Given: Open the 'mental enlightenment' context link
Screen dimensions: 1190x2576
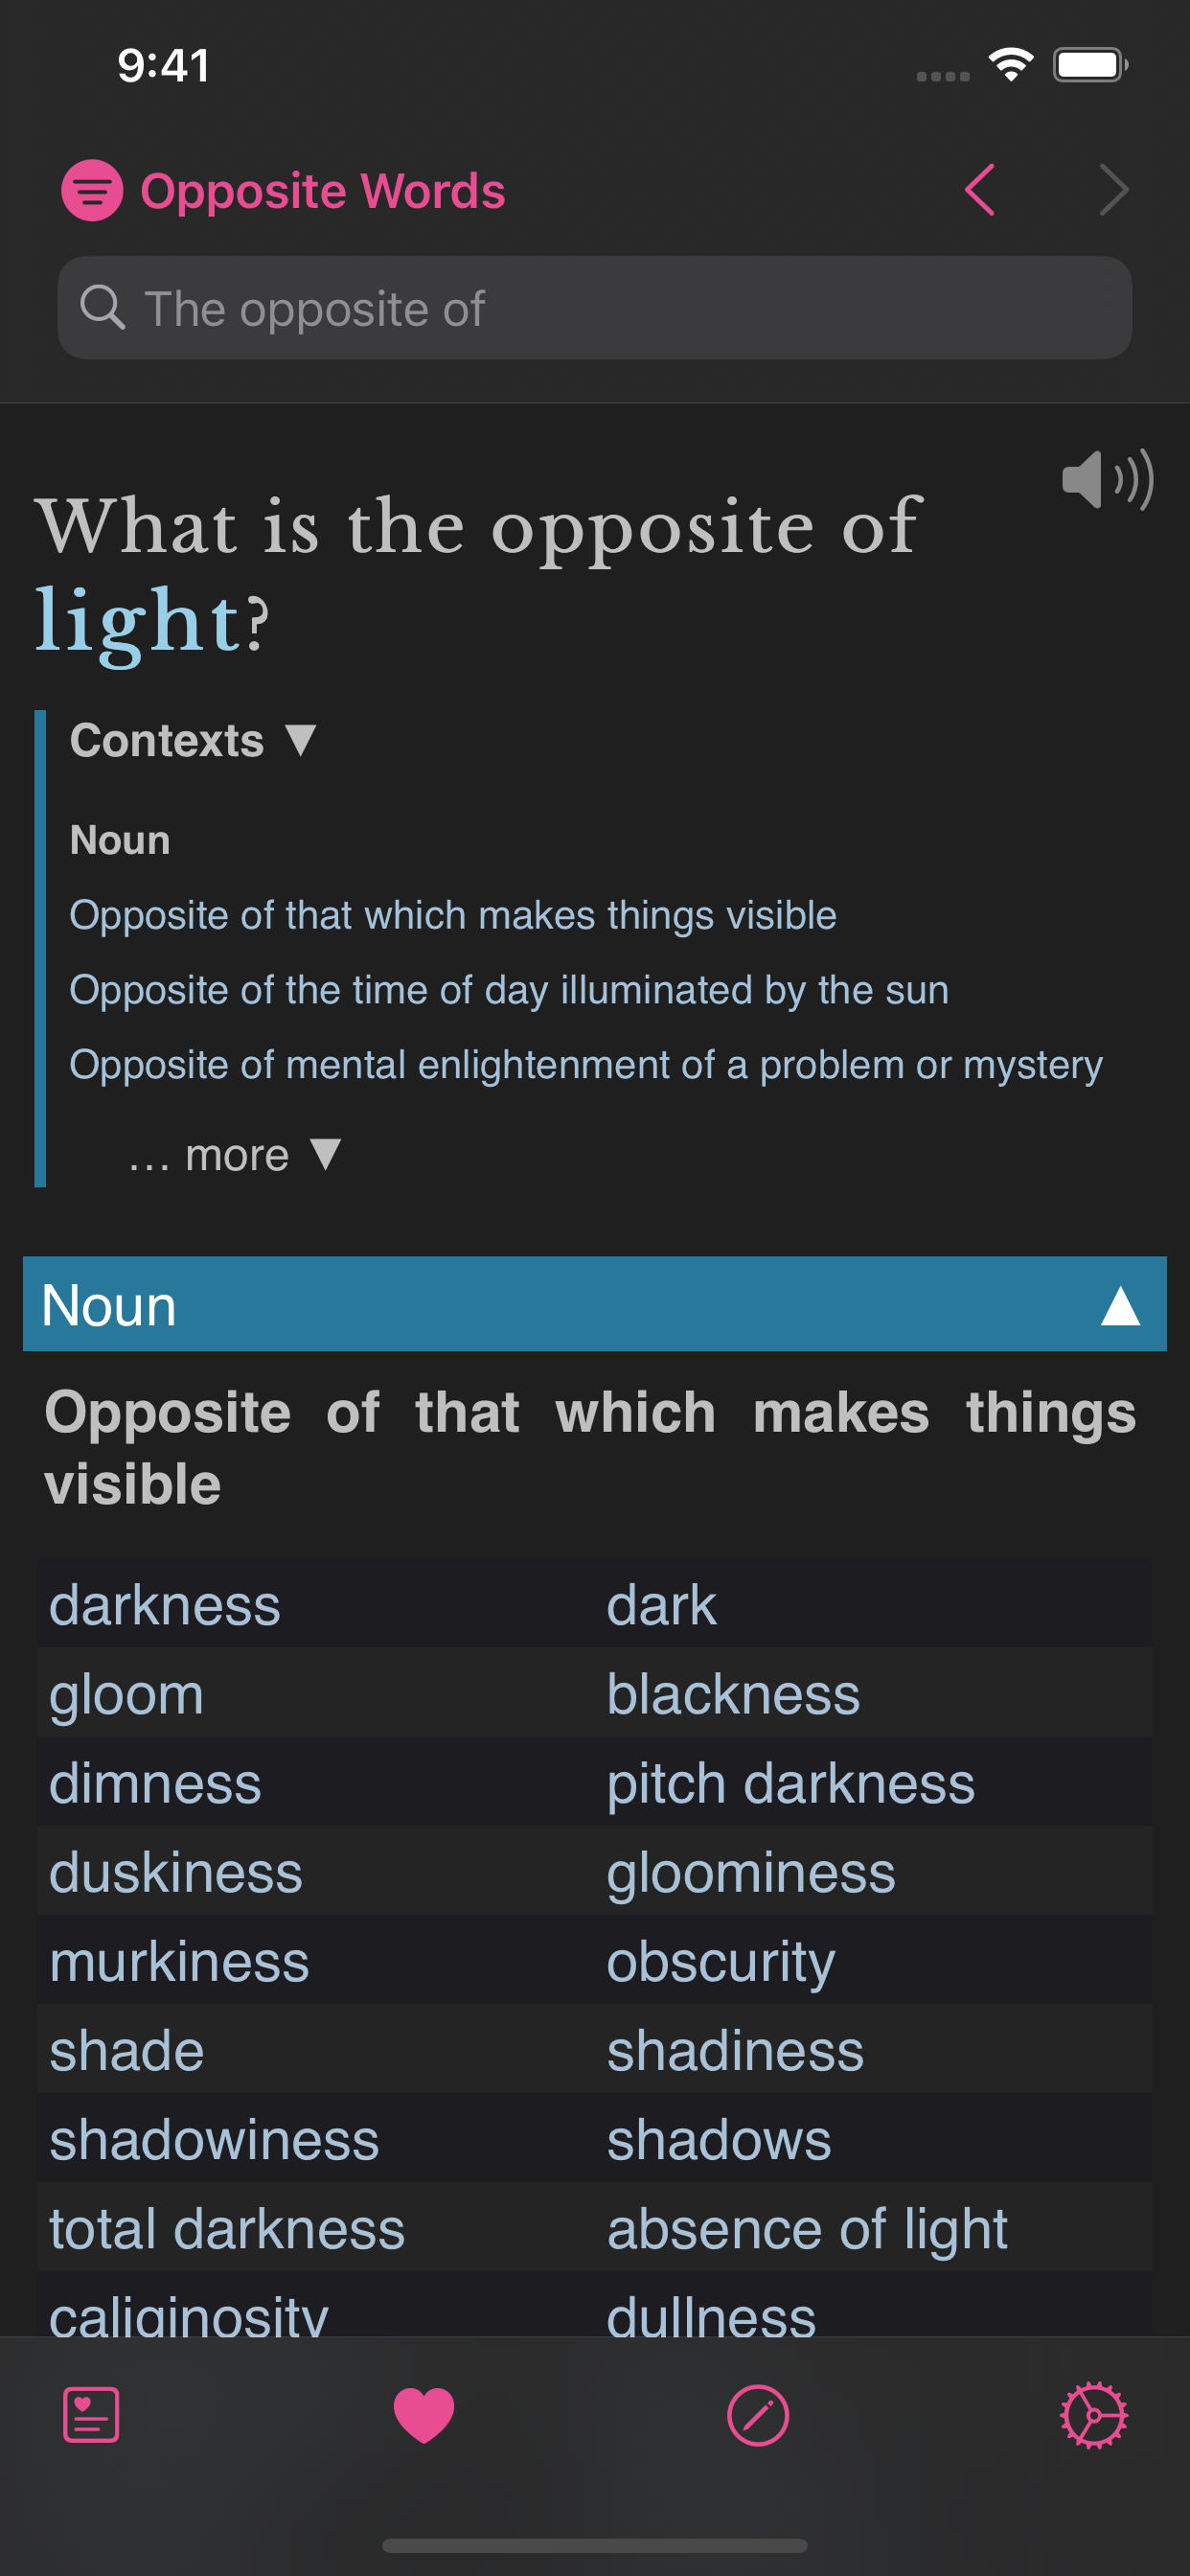Looking at the screenshot, I should 585,1065.
